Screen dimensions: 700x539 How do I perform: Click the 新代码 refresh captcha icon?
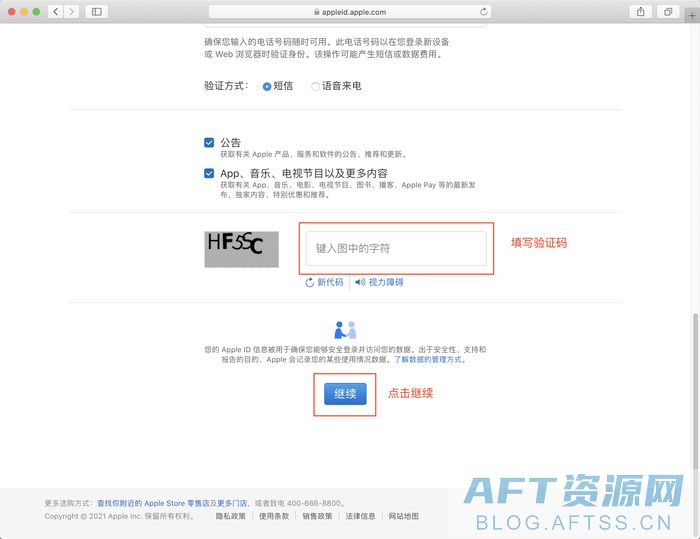tap(310, 283)
